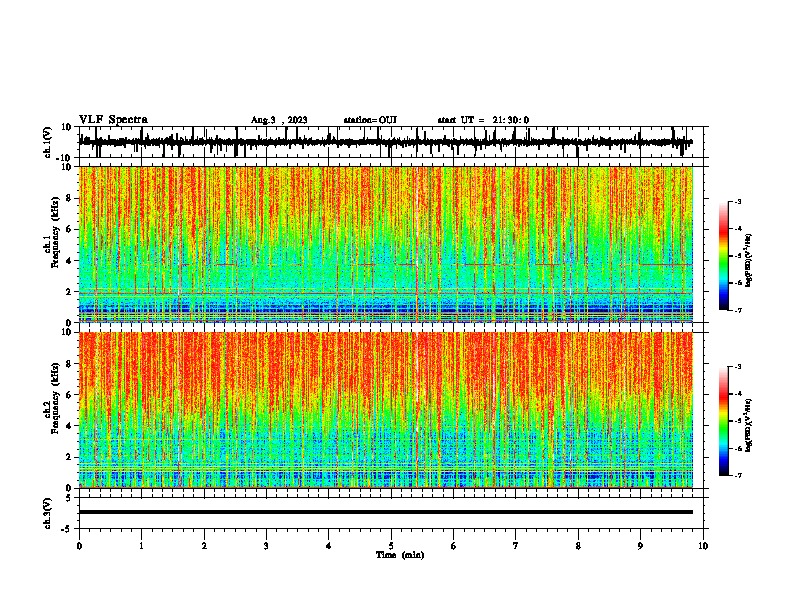Click the time axis tick label '0'
Image resolution: width=792 pixels, height=612 pixels.
click(79, 545)
